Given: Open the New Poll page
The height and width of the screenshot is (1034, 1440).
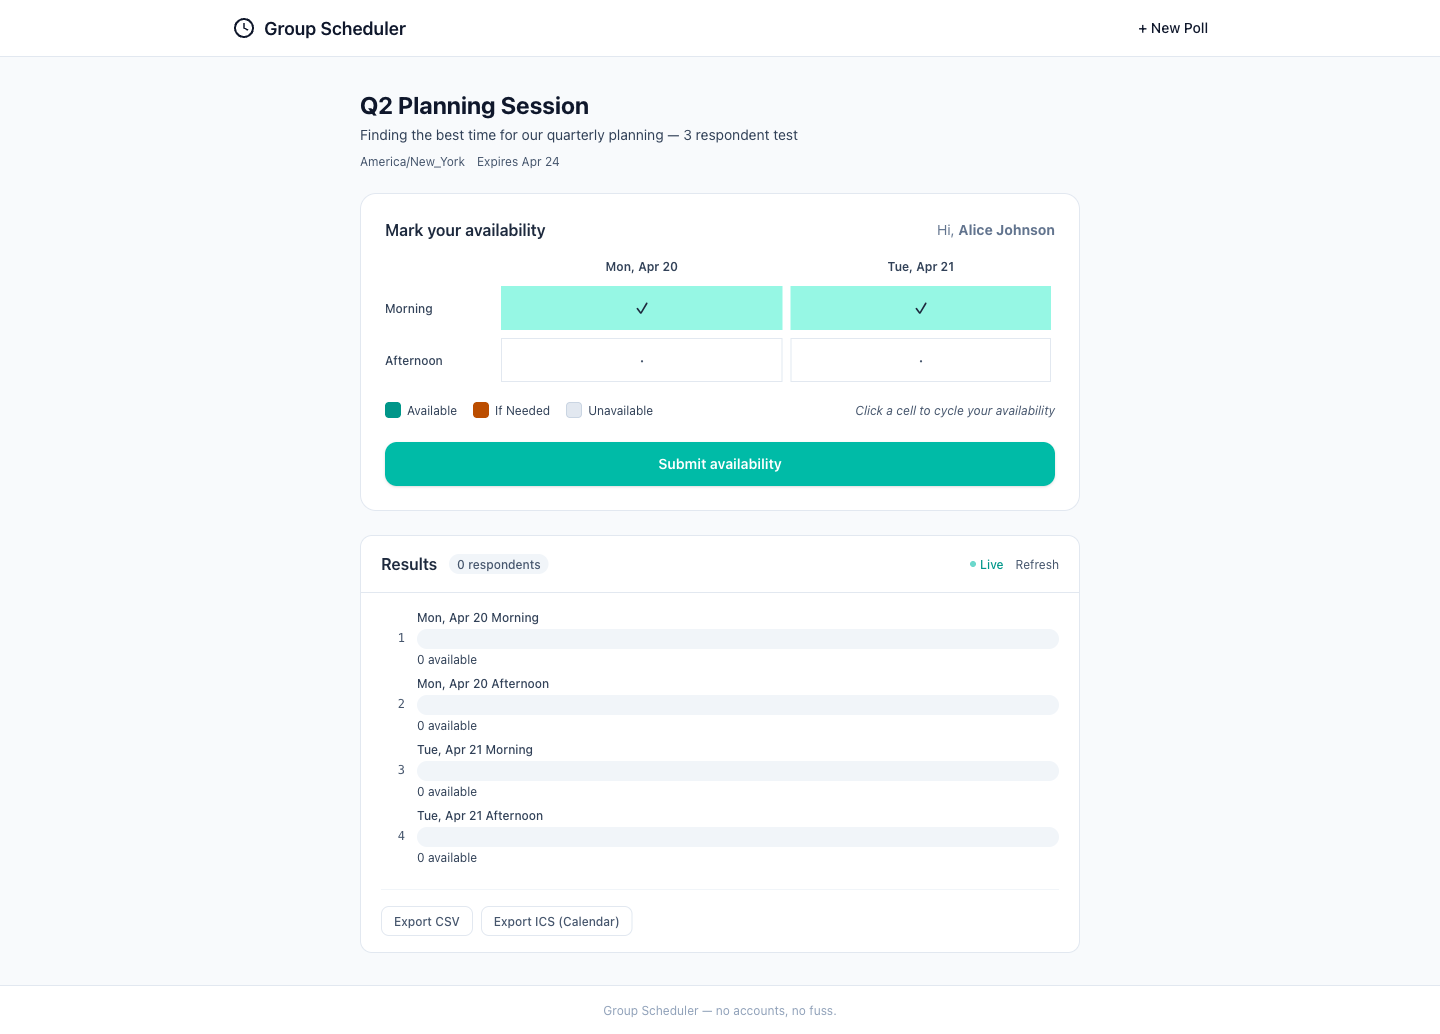Looking at the screenshot, I should coord(1173,28).
